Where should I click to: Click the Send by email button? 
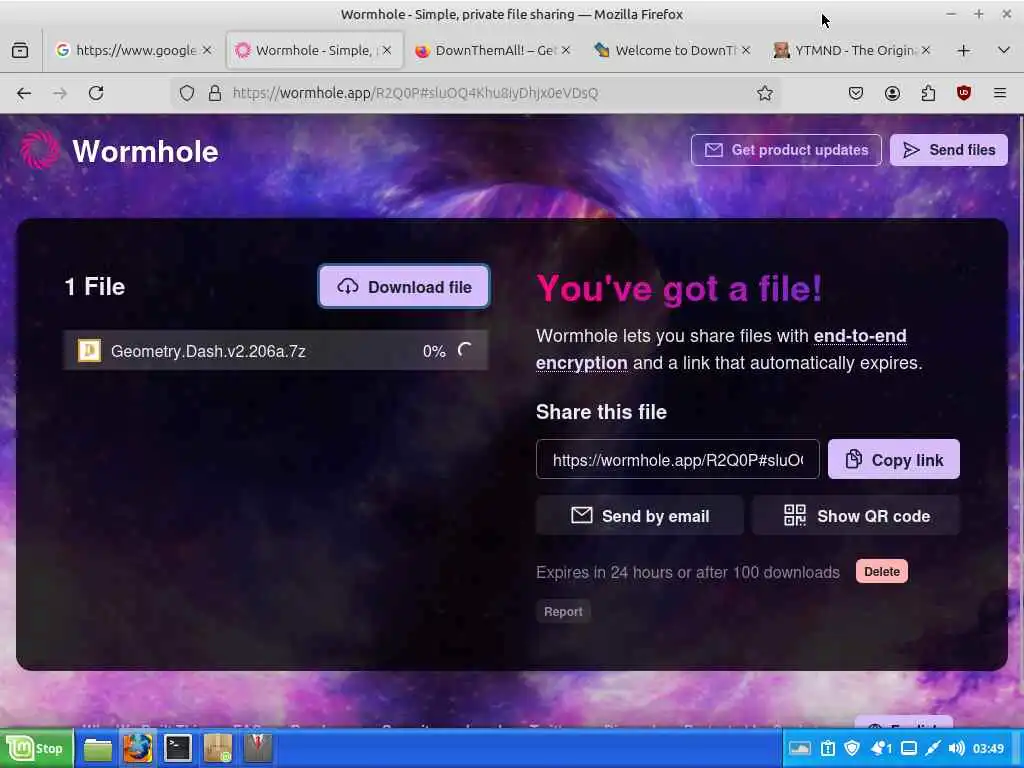coord(639,516)
